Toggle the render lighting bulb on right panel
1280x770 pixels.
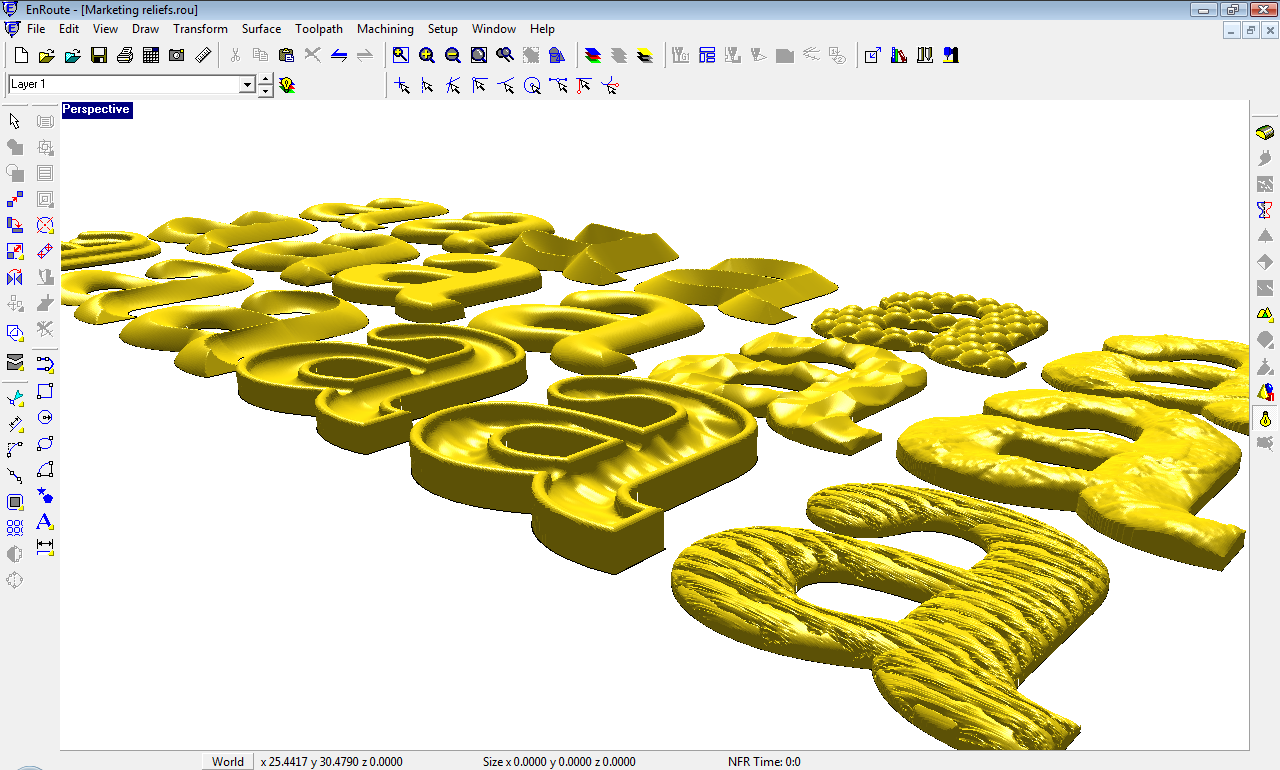[1264, 420]
